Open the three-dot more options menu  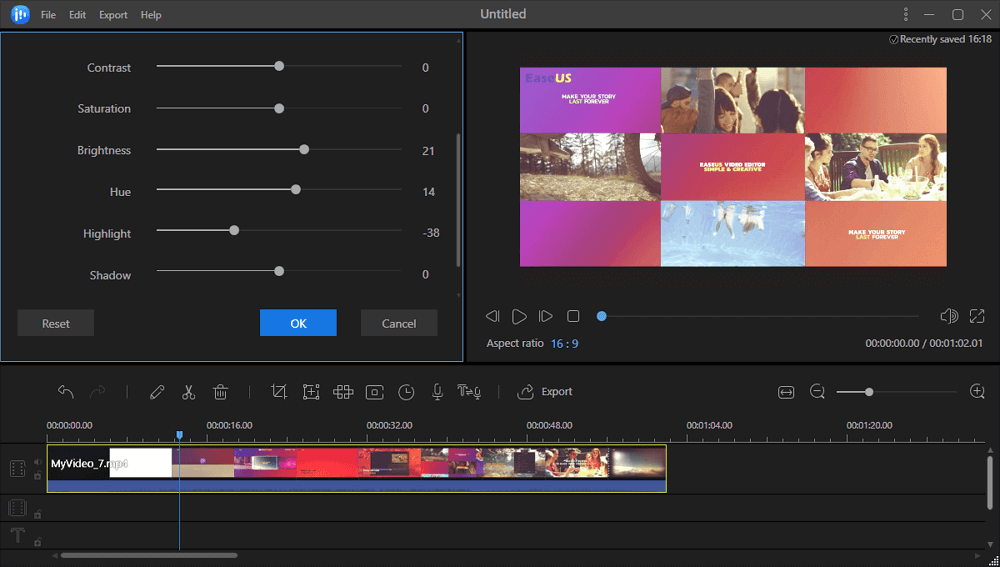906,15
